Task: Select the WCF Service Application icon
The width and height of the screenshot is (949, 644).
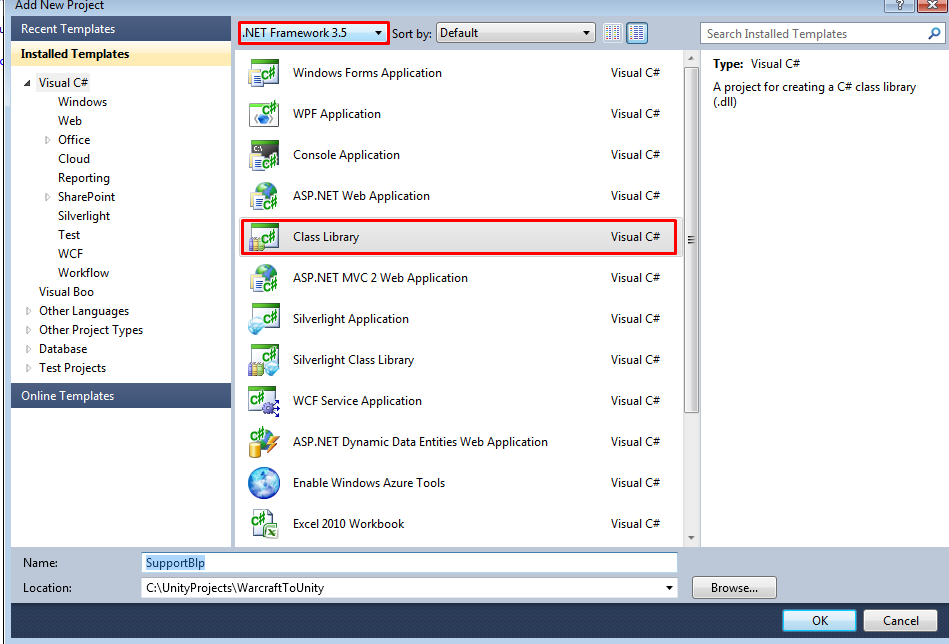Action: pyautogui.click(x=264, y=401)
